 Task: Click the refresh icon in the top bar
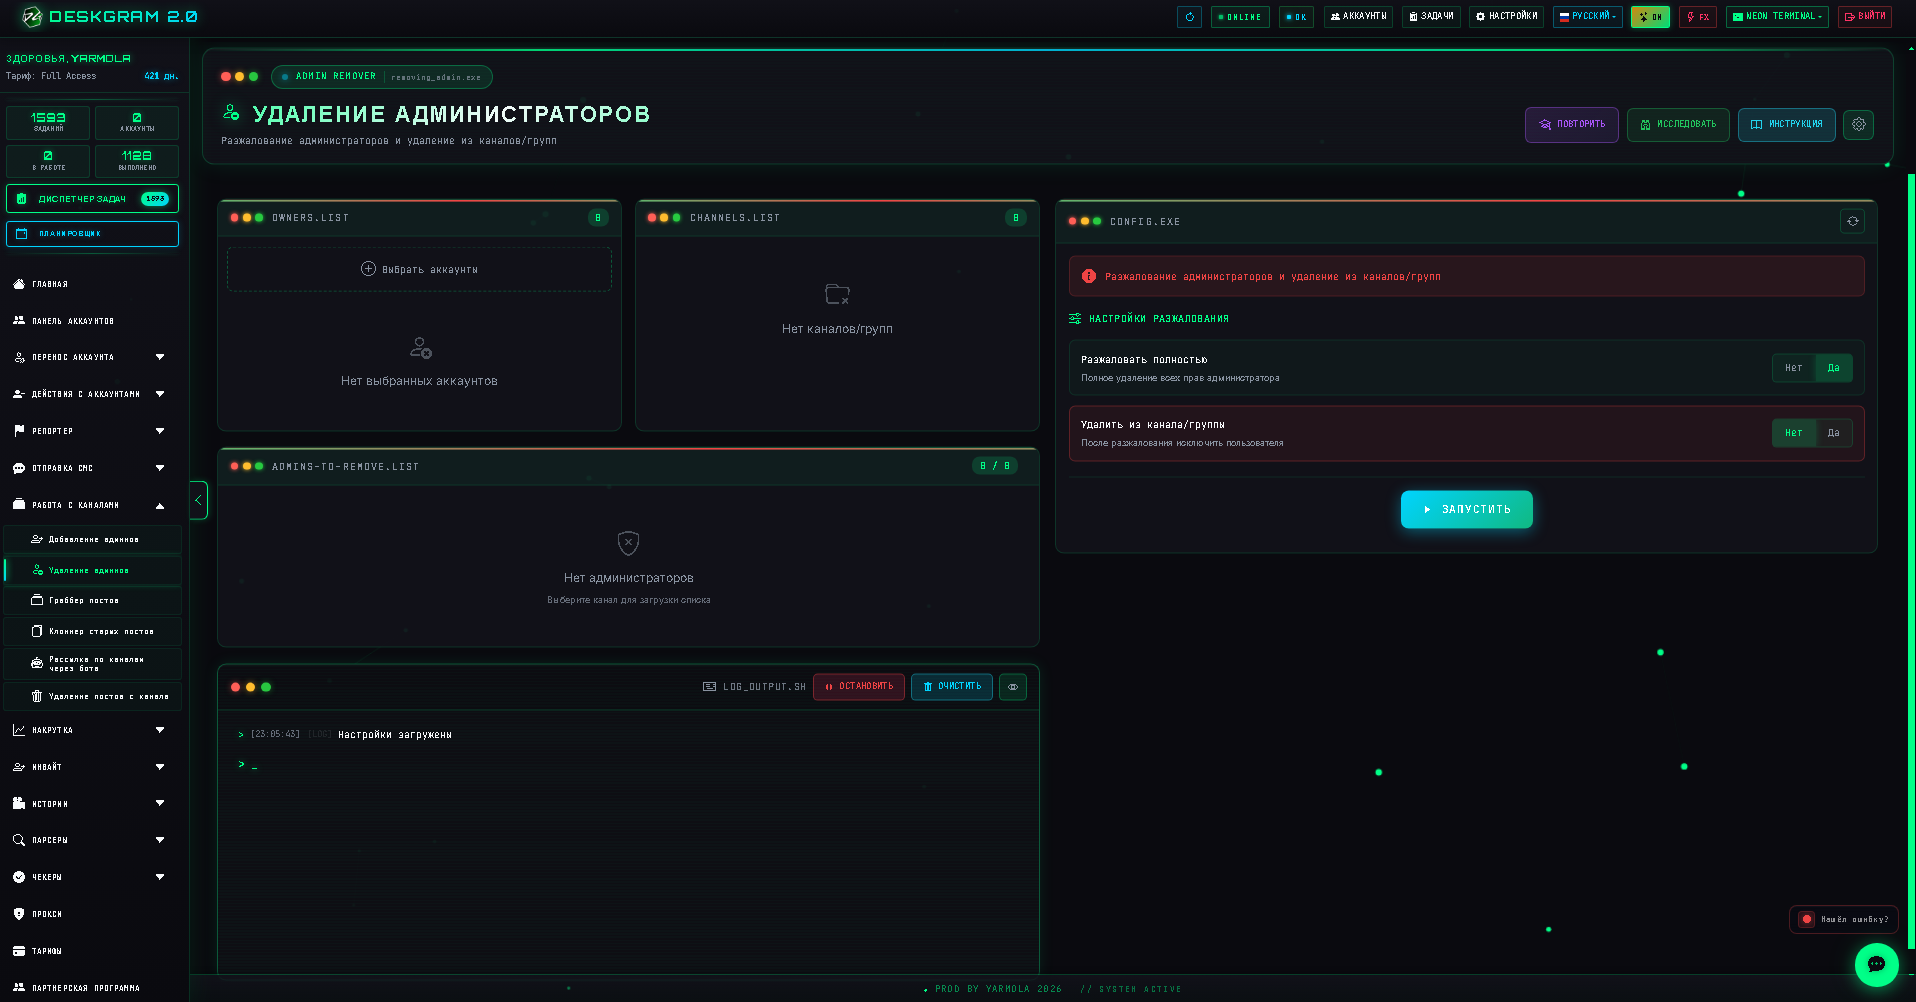(x=1189, y=17)
